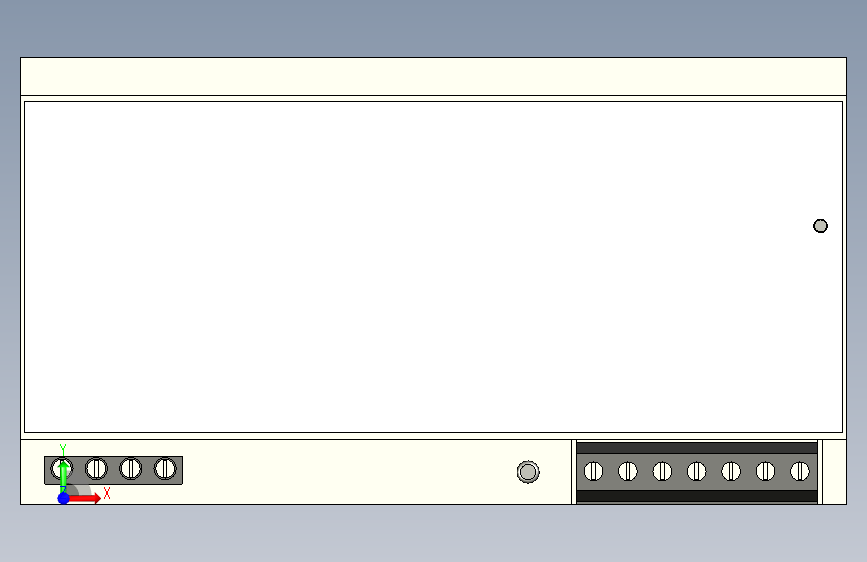Screen dimensions: 867x562
Task: Select the leftmost screw of the seven-screw terminal block
Action: [593, 471]
